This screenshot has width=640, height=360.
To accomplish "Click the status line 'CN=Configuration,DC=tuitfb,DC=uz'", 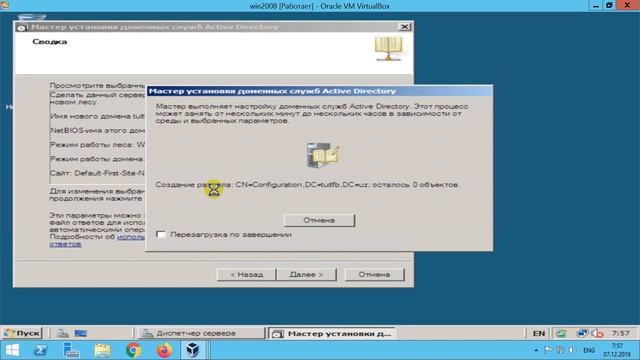I will [303, 184].
